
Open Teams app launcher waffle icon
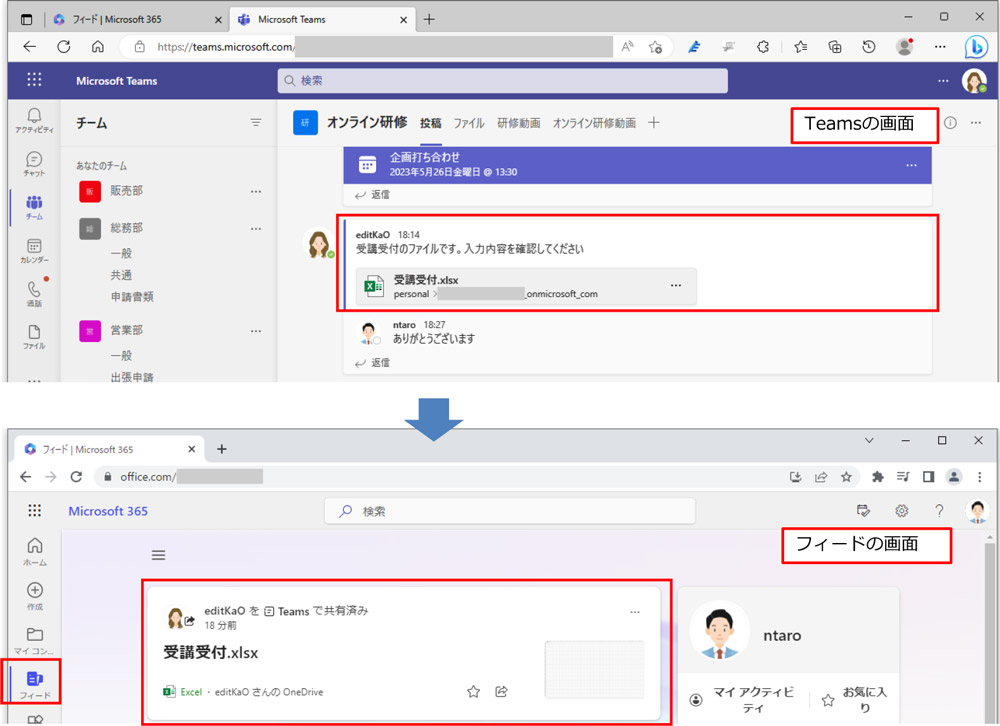click(x=34, y=80)
